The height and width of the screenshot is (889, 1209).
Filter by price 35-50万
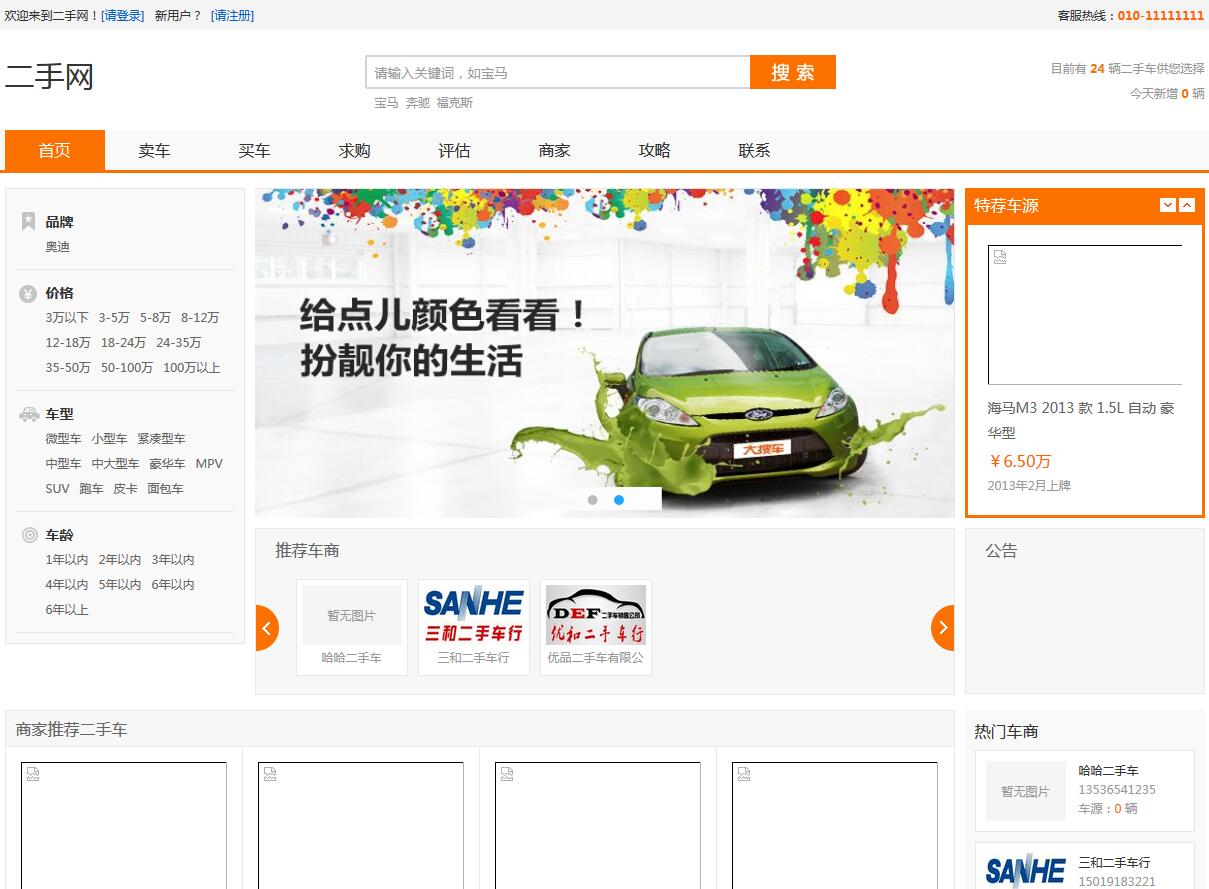(x=68, y=368)
